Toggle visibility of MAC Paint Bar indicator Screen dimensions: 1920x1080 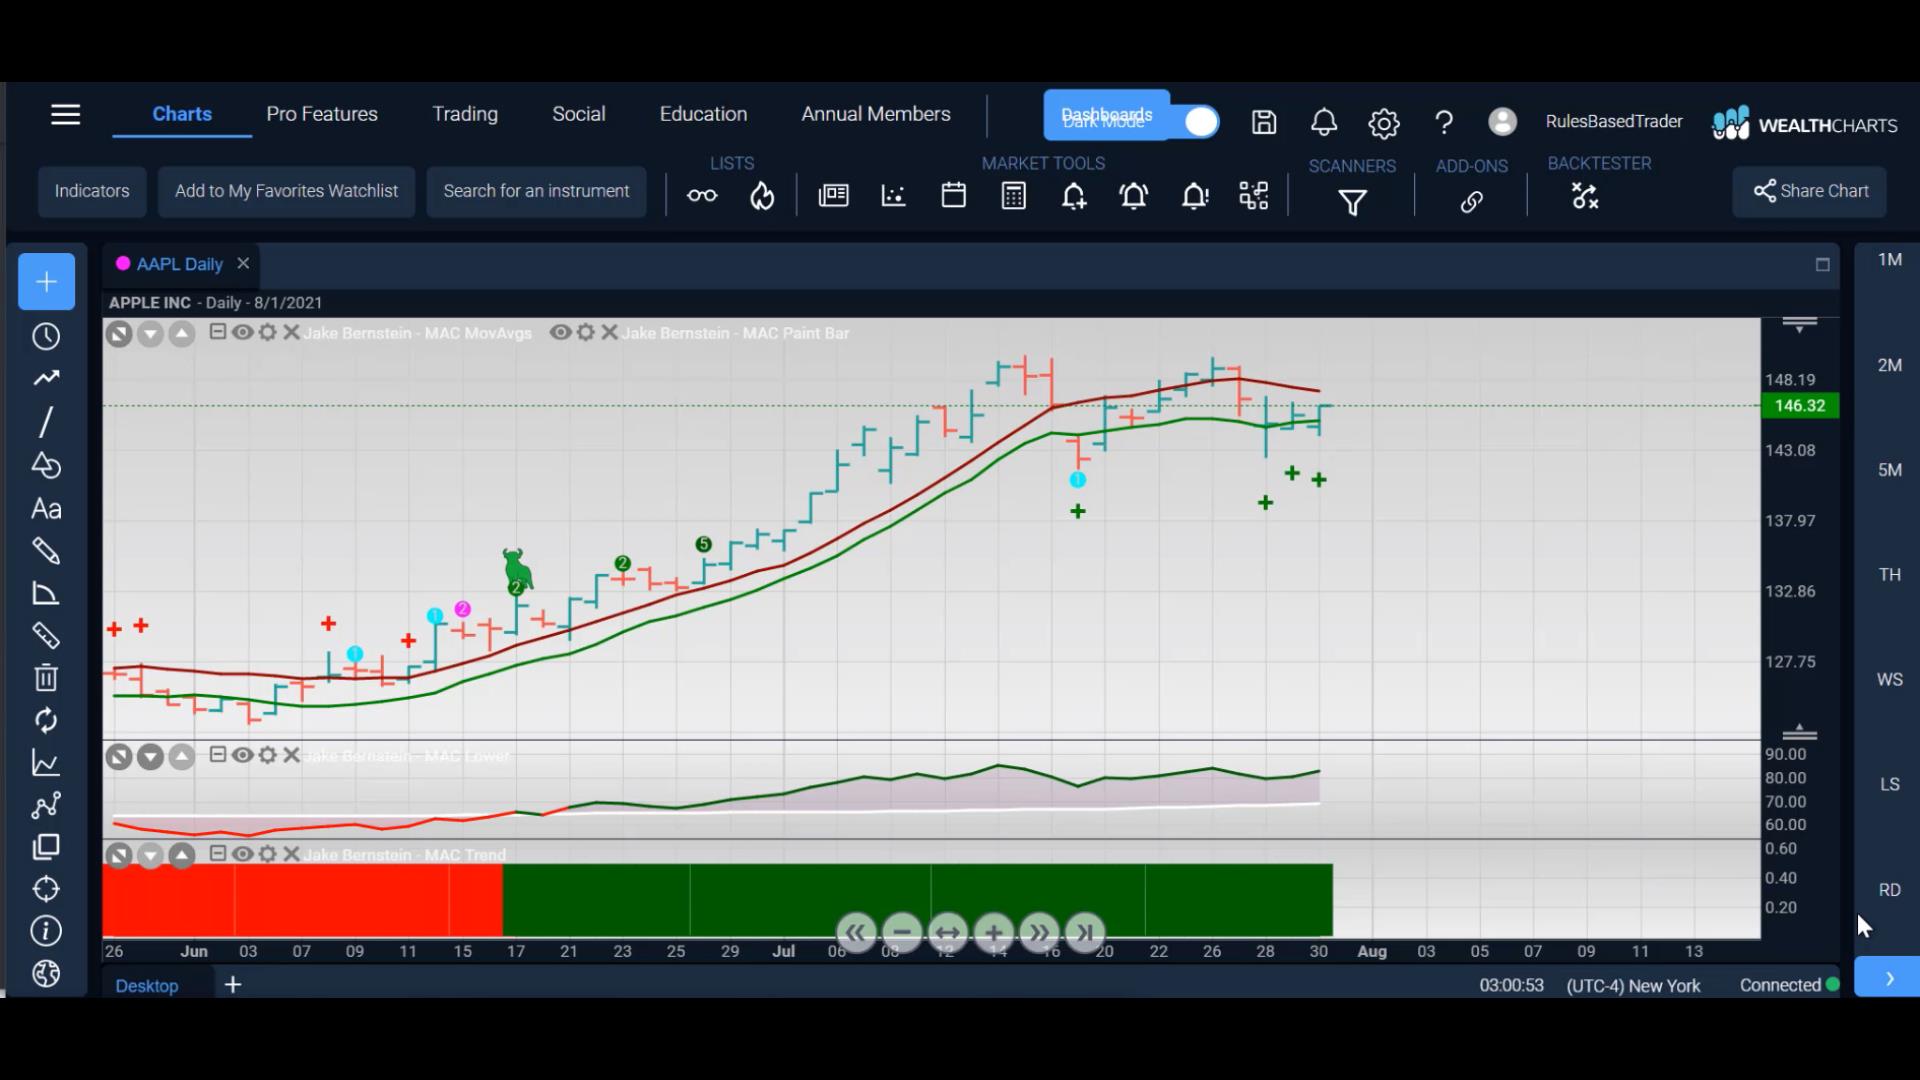[560, 332]
